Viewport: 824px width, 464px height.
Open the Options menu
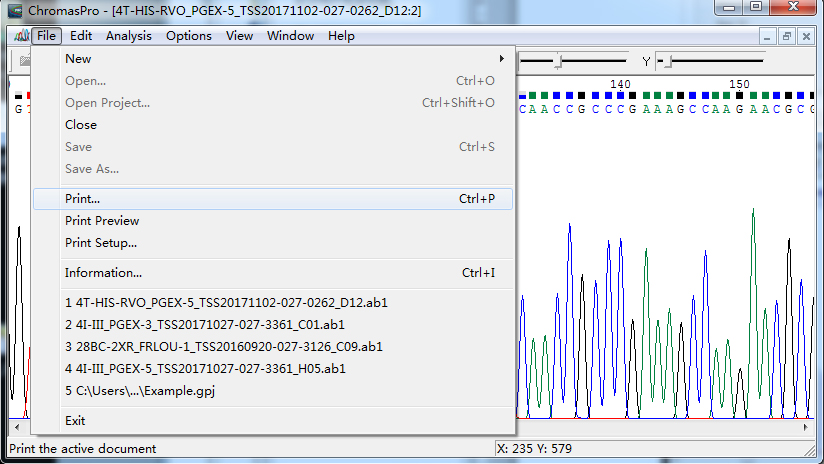pyautogui.click(x=188, y=36)
